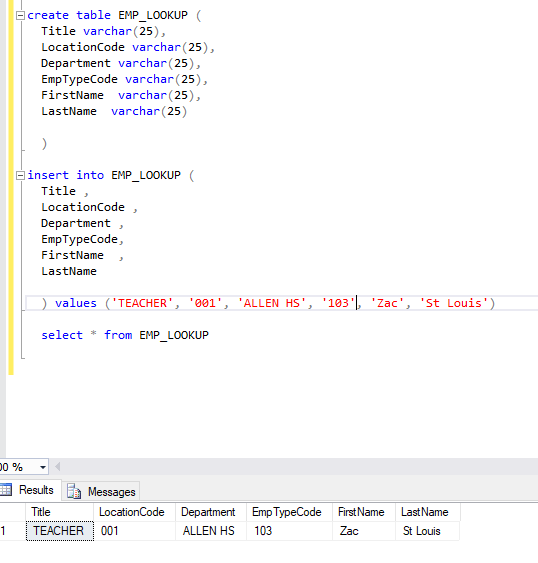
Task: Collapse the insert into code block
Action: tap(20, 176)
